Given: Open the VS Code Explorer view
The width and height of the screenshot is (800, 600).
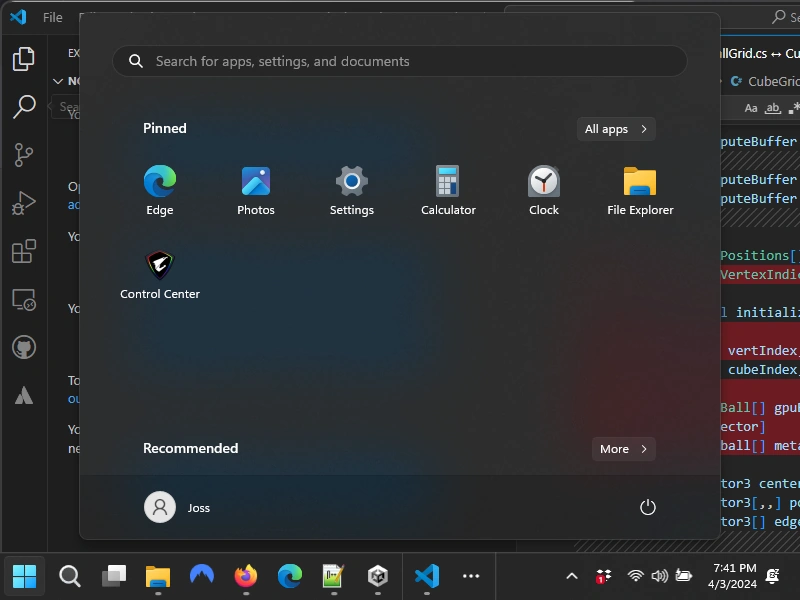Looking at the screenshot, I should [x=23, y=59].
